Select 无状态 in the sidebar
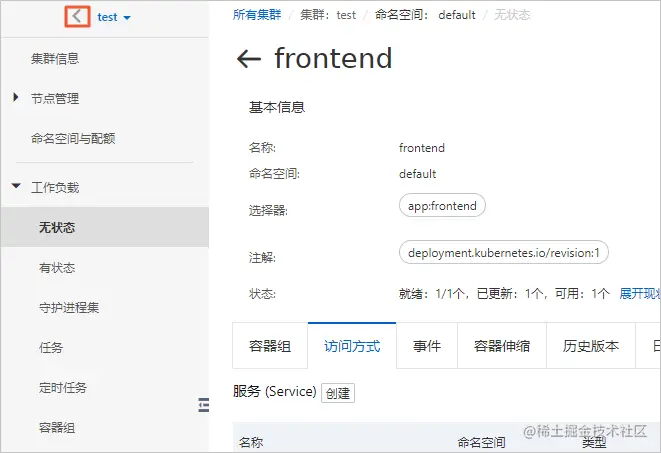This screenshot has width=661, height=453. pos(105,227)
